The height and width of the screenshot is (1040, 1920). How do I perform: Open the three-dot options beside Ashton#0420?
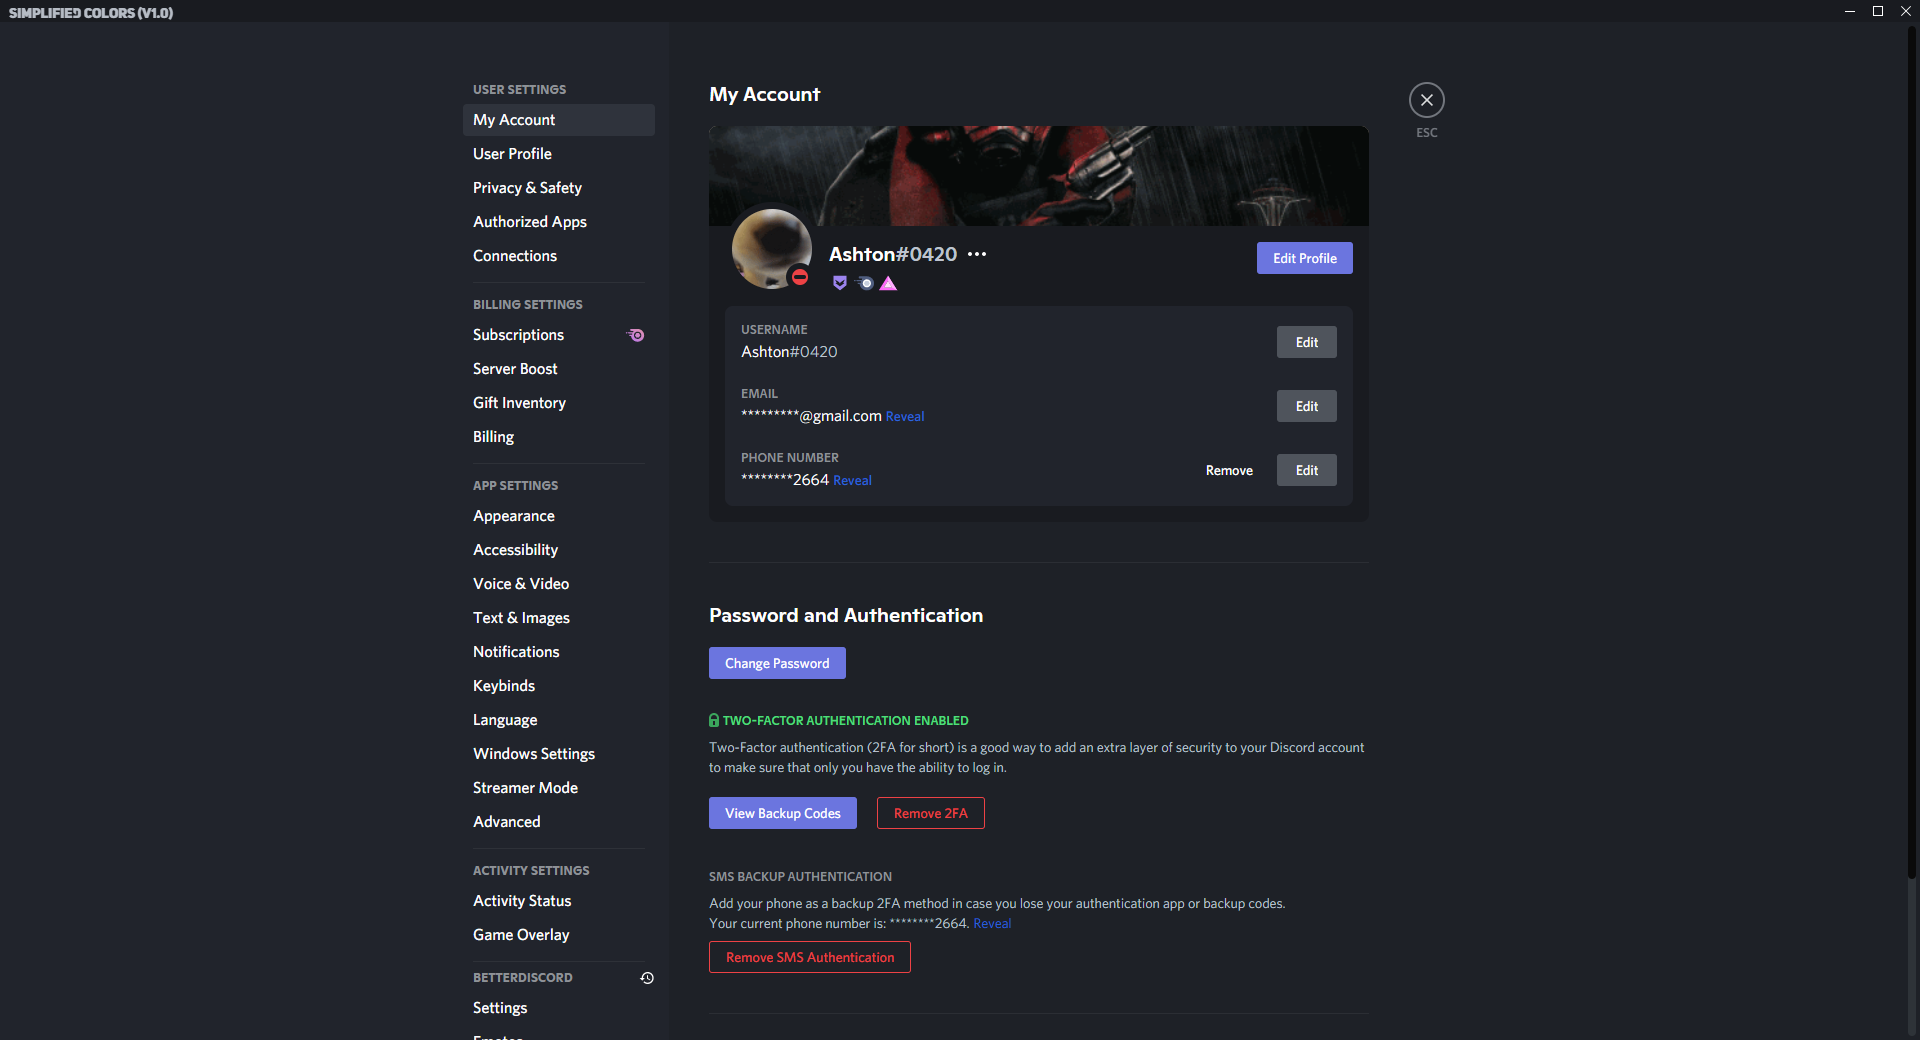tap(977, 254)
